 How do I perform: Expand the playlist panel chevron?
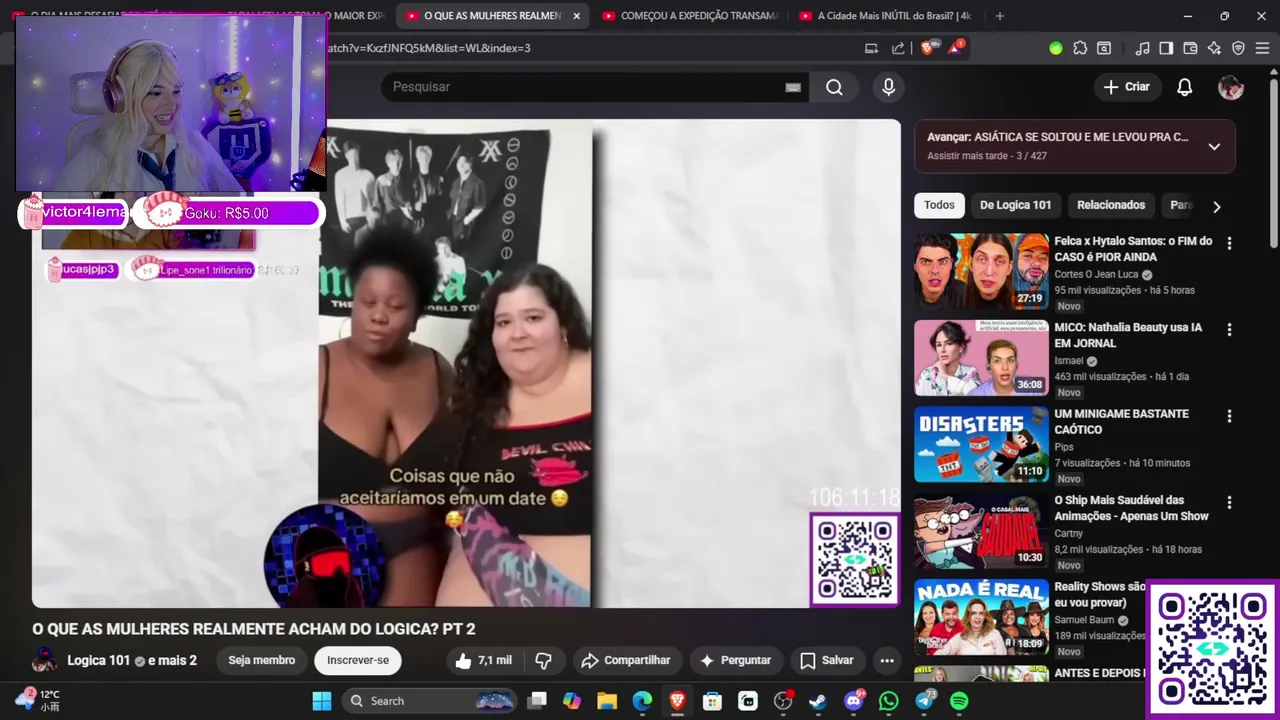1214,146
